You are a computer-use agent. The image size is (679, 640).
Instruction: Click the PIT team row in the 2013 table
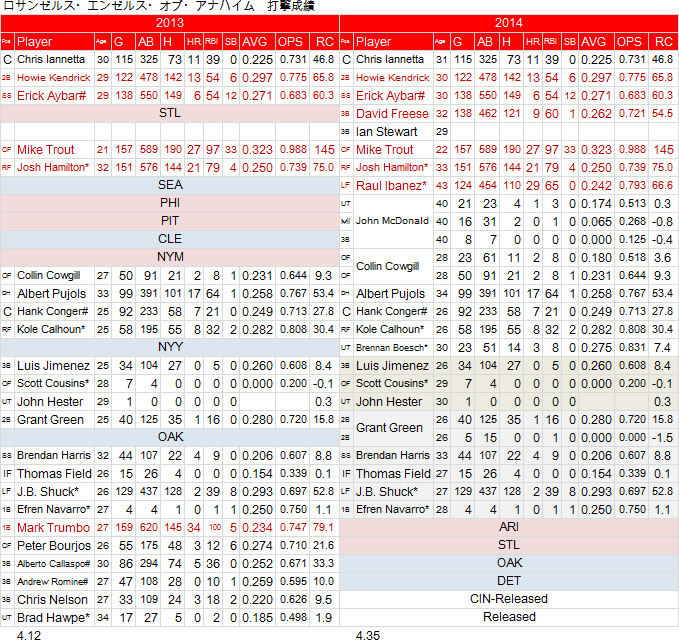click(170, 221)
